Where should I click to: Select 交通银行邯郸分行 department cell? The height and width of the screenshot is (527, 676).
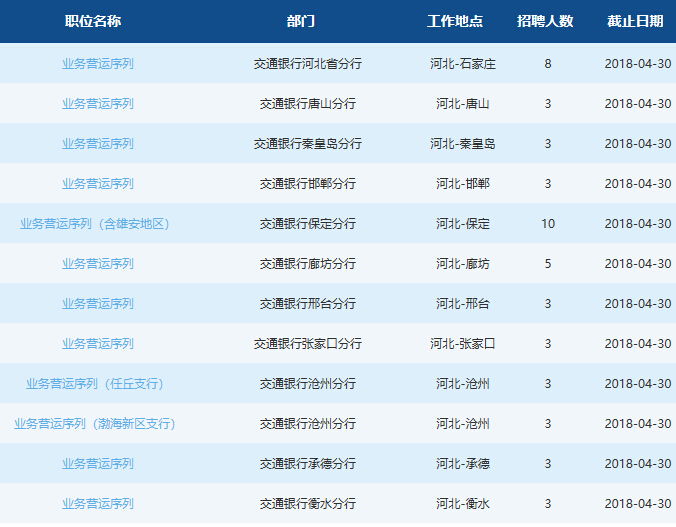pos(307,184)
